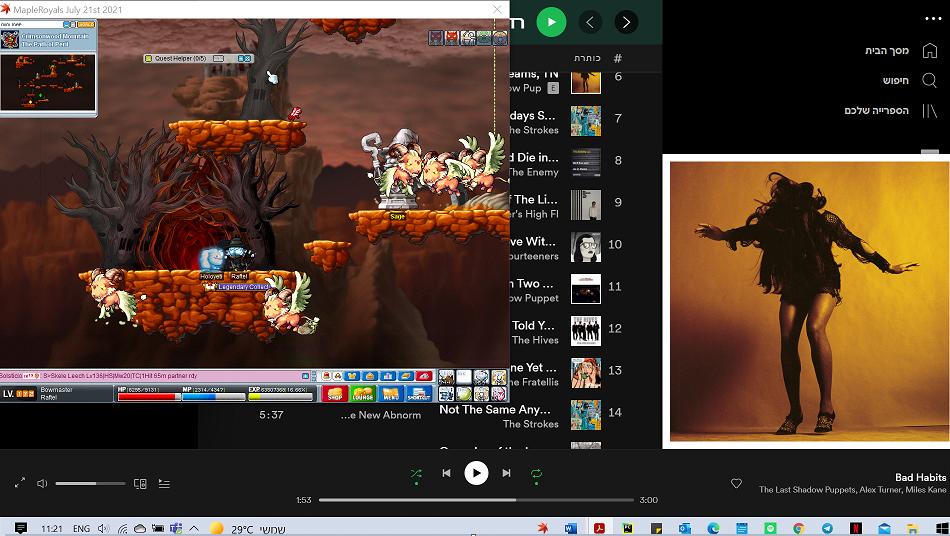Show hidden system tray icons chevron
This screenshot has width=950, height=536.
click(x=194, y=528)
